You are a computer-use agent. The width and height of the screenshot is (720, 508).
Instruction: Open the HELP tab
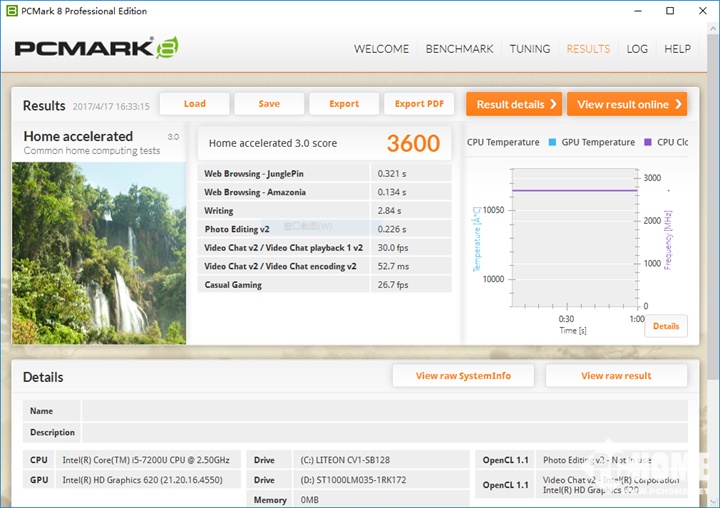pyautogui.click(x=677, y=49)
